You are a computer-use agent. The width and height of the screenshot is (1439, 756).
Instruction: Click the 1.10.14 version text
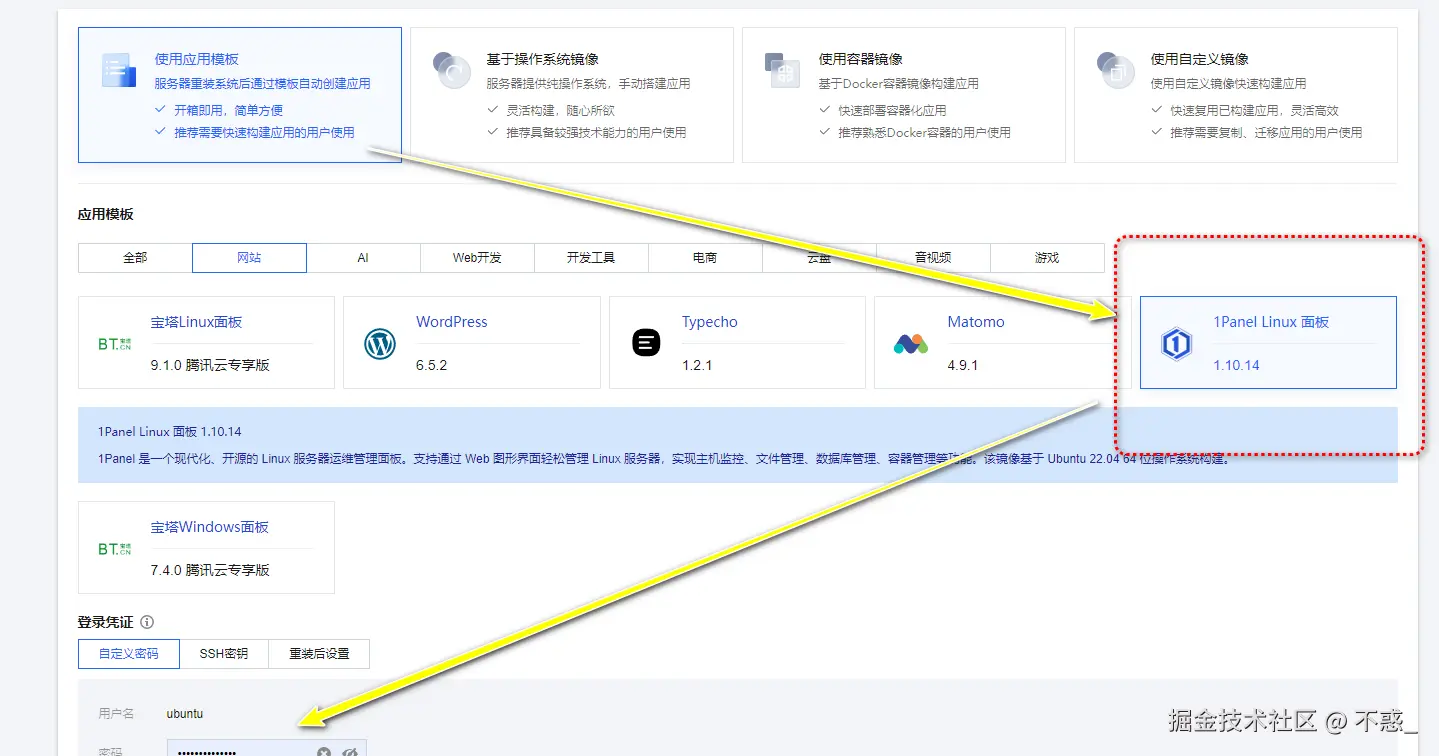[x=1236, y=365]
